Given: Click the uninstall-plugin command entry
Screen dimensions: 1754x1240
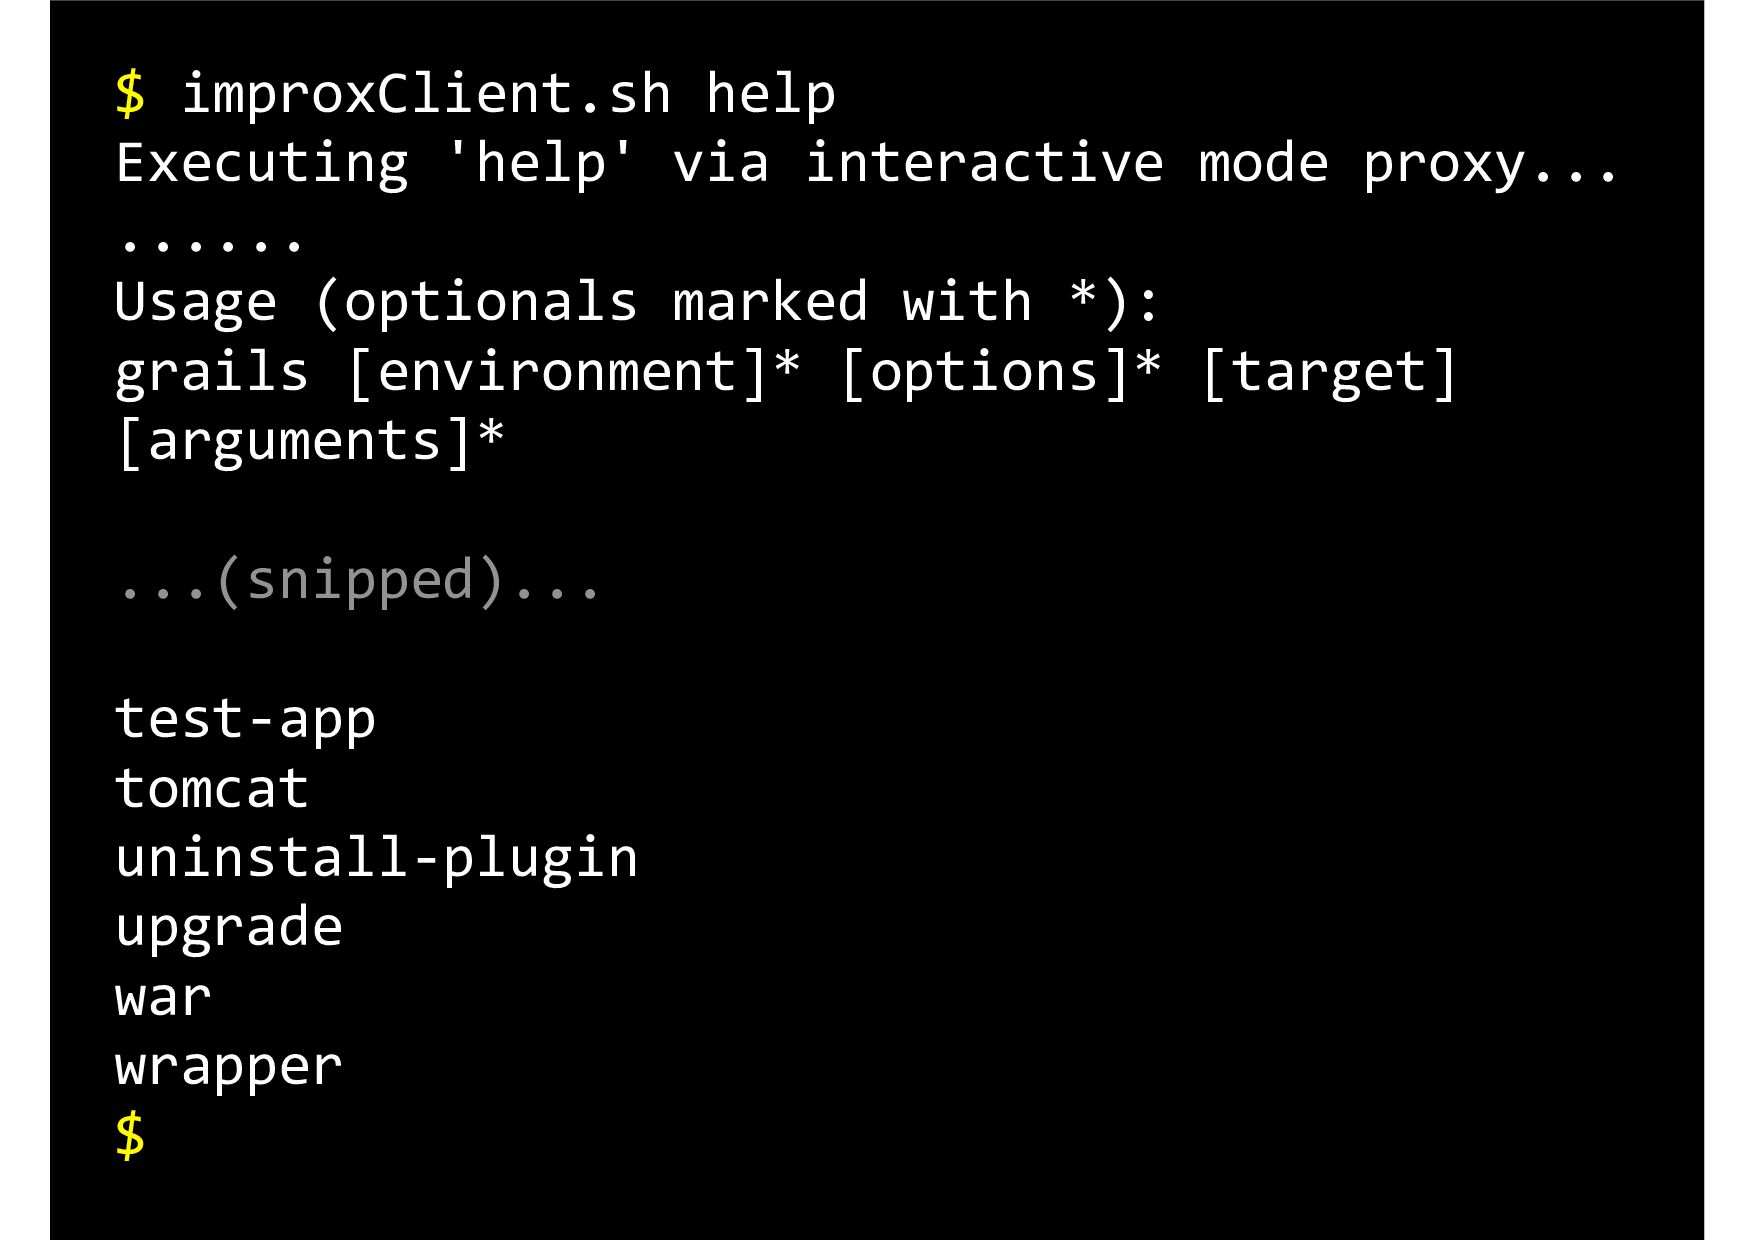Looking at the screenshot, I should [x=376, y=858].
